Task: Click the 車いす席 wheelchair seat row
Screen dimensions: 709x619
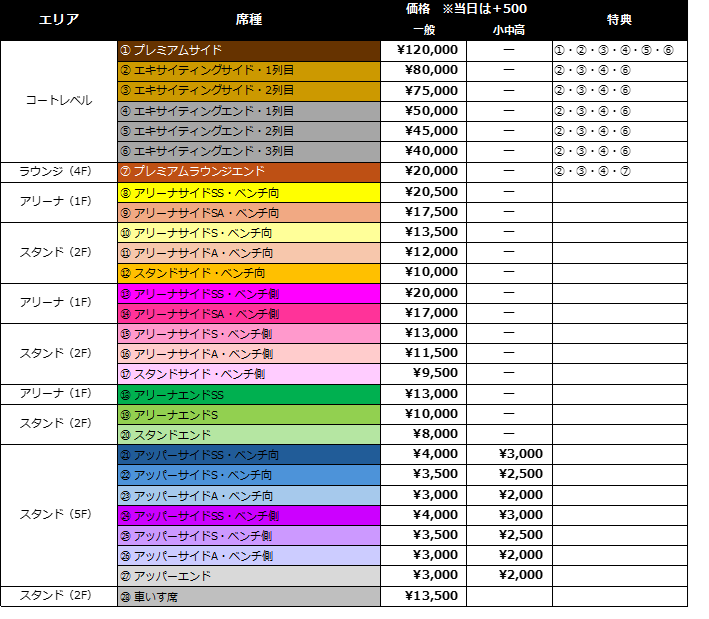Action: pyautogui.click(x=248, y=597)
